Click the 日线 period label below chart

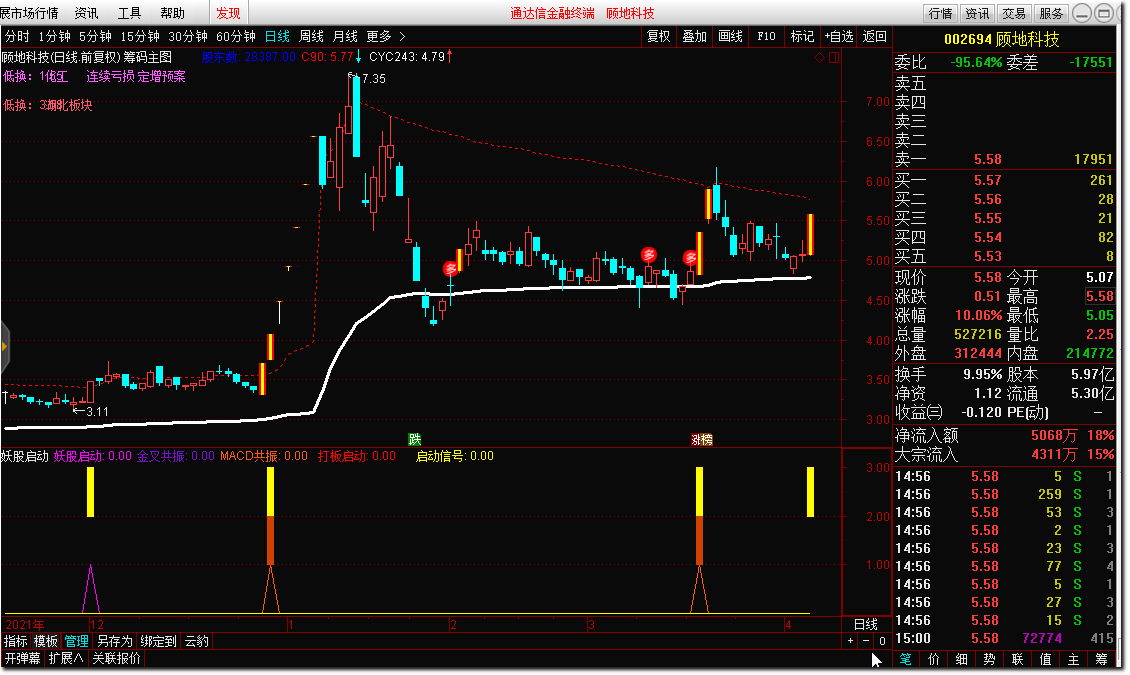tap(866, 625)
